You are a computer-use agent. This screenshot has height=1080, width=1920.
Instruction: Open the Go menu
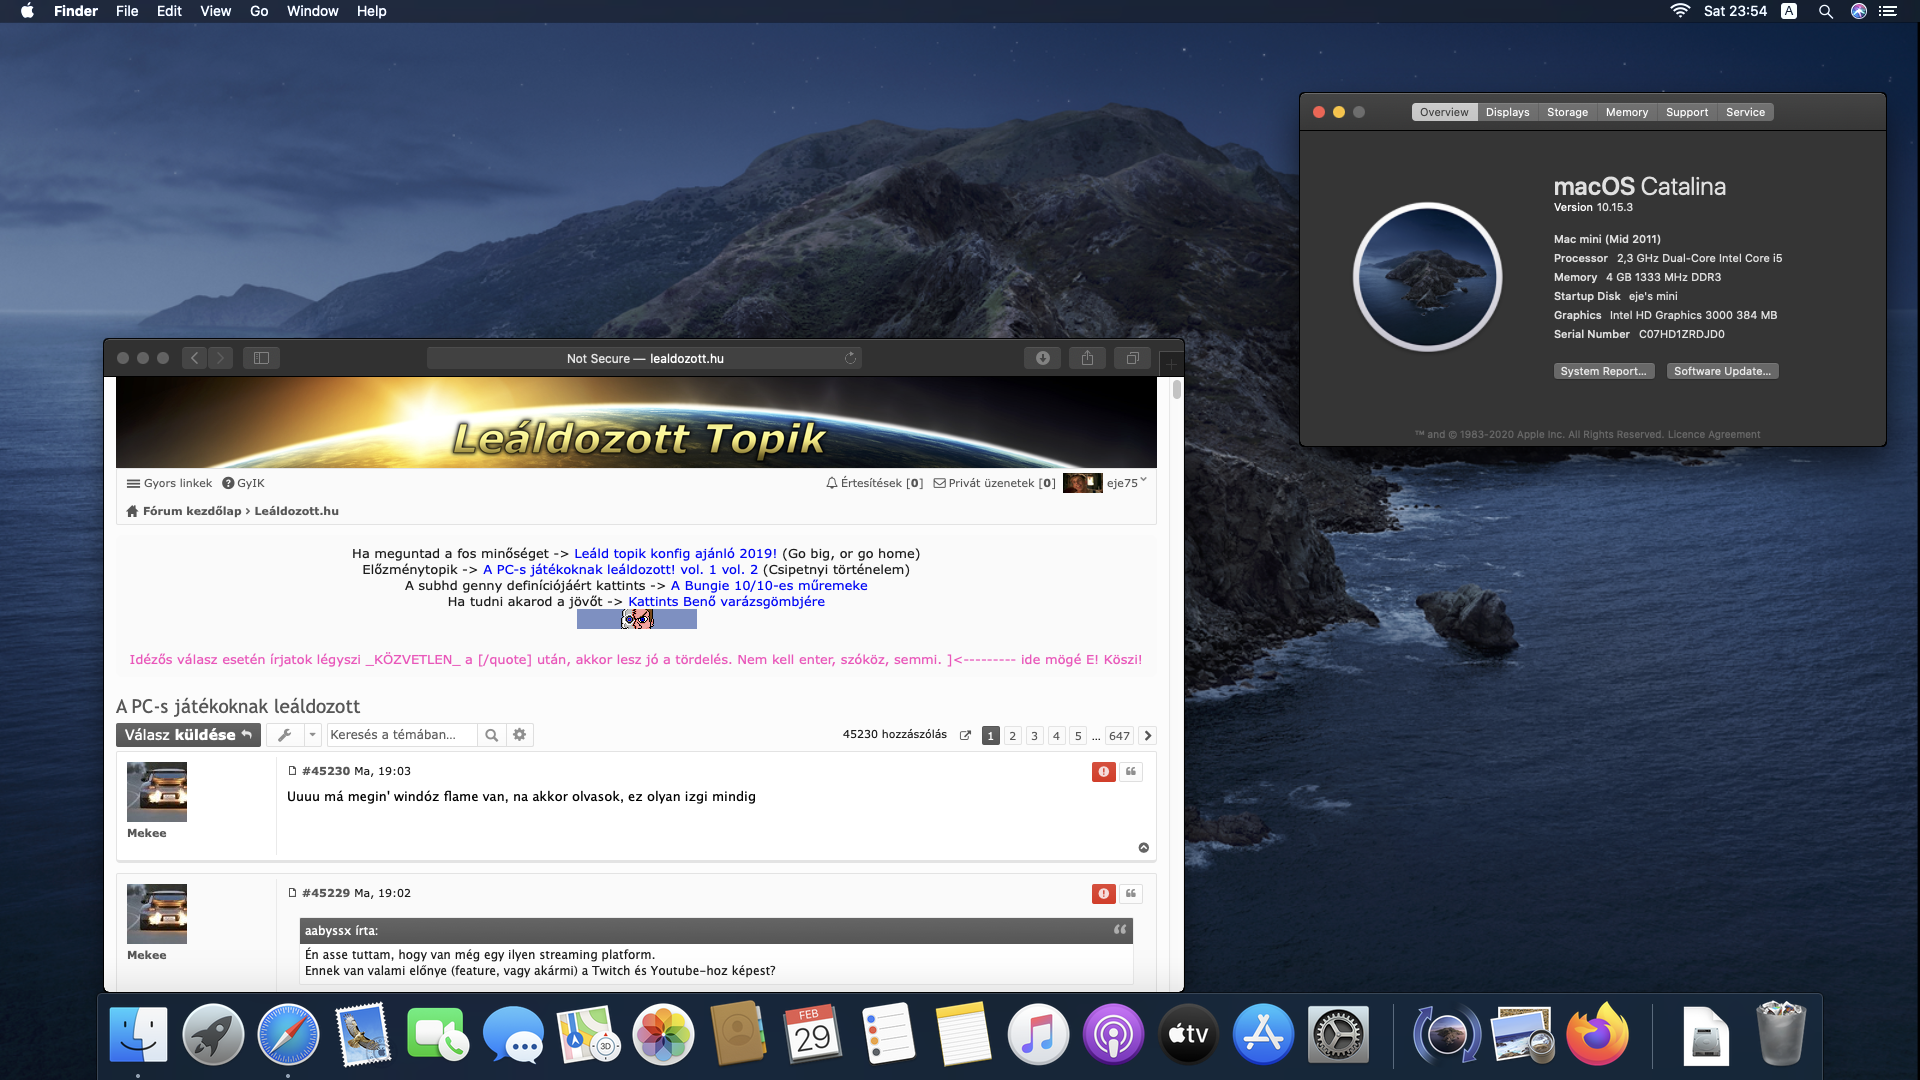[259, 11]
